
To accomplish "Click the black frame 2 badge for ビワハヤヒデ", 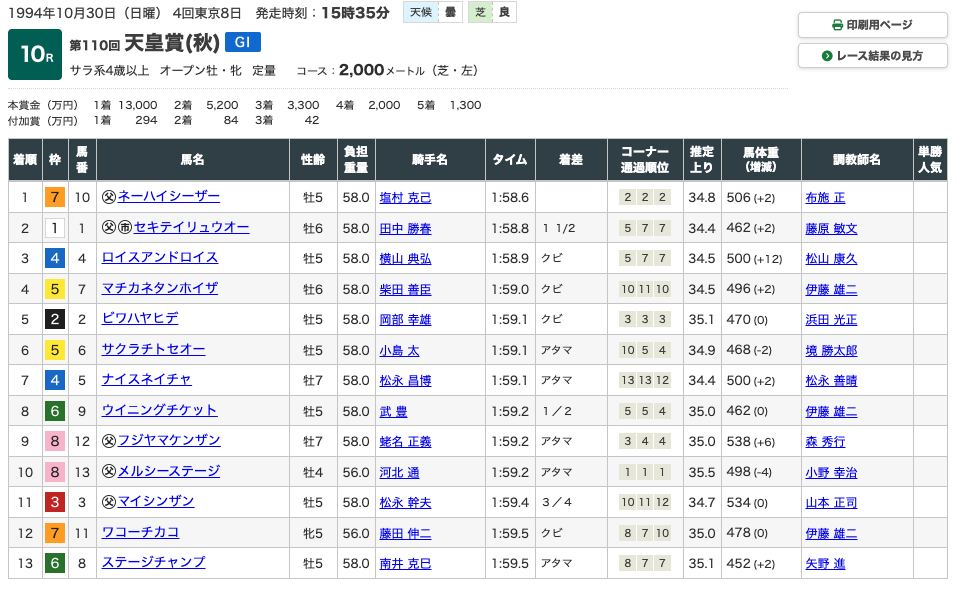I will point(55,319).
